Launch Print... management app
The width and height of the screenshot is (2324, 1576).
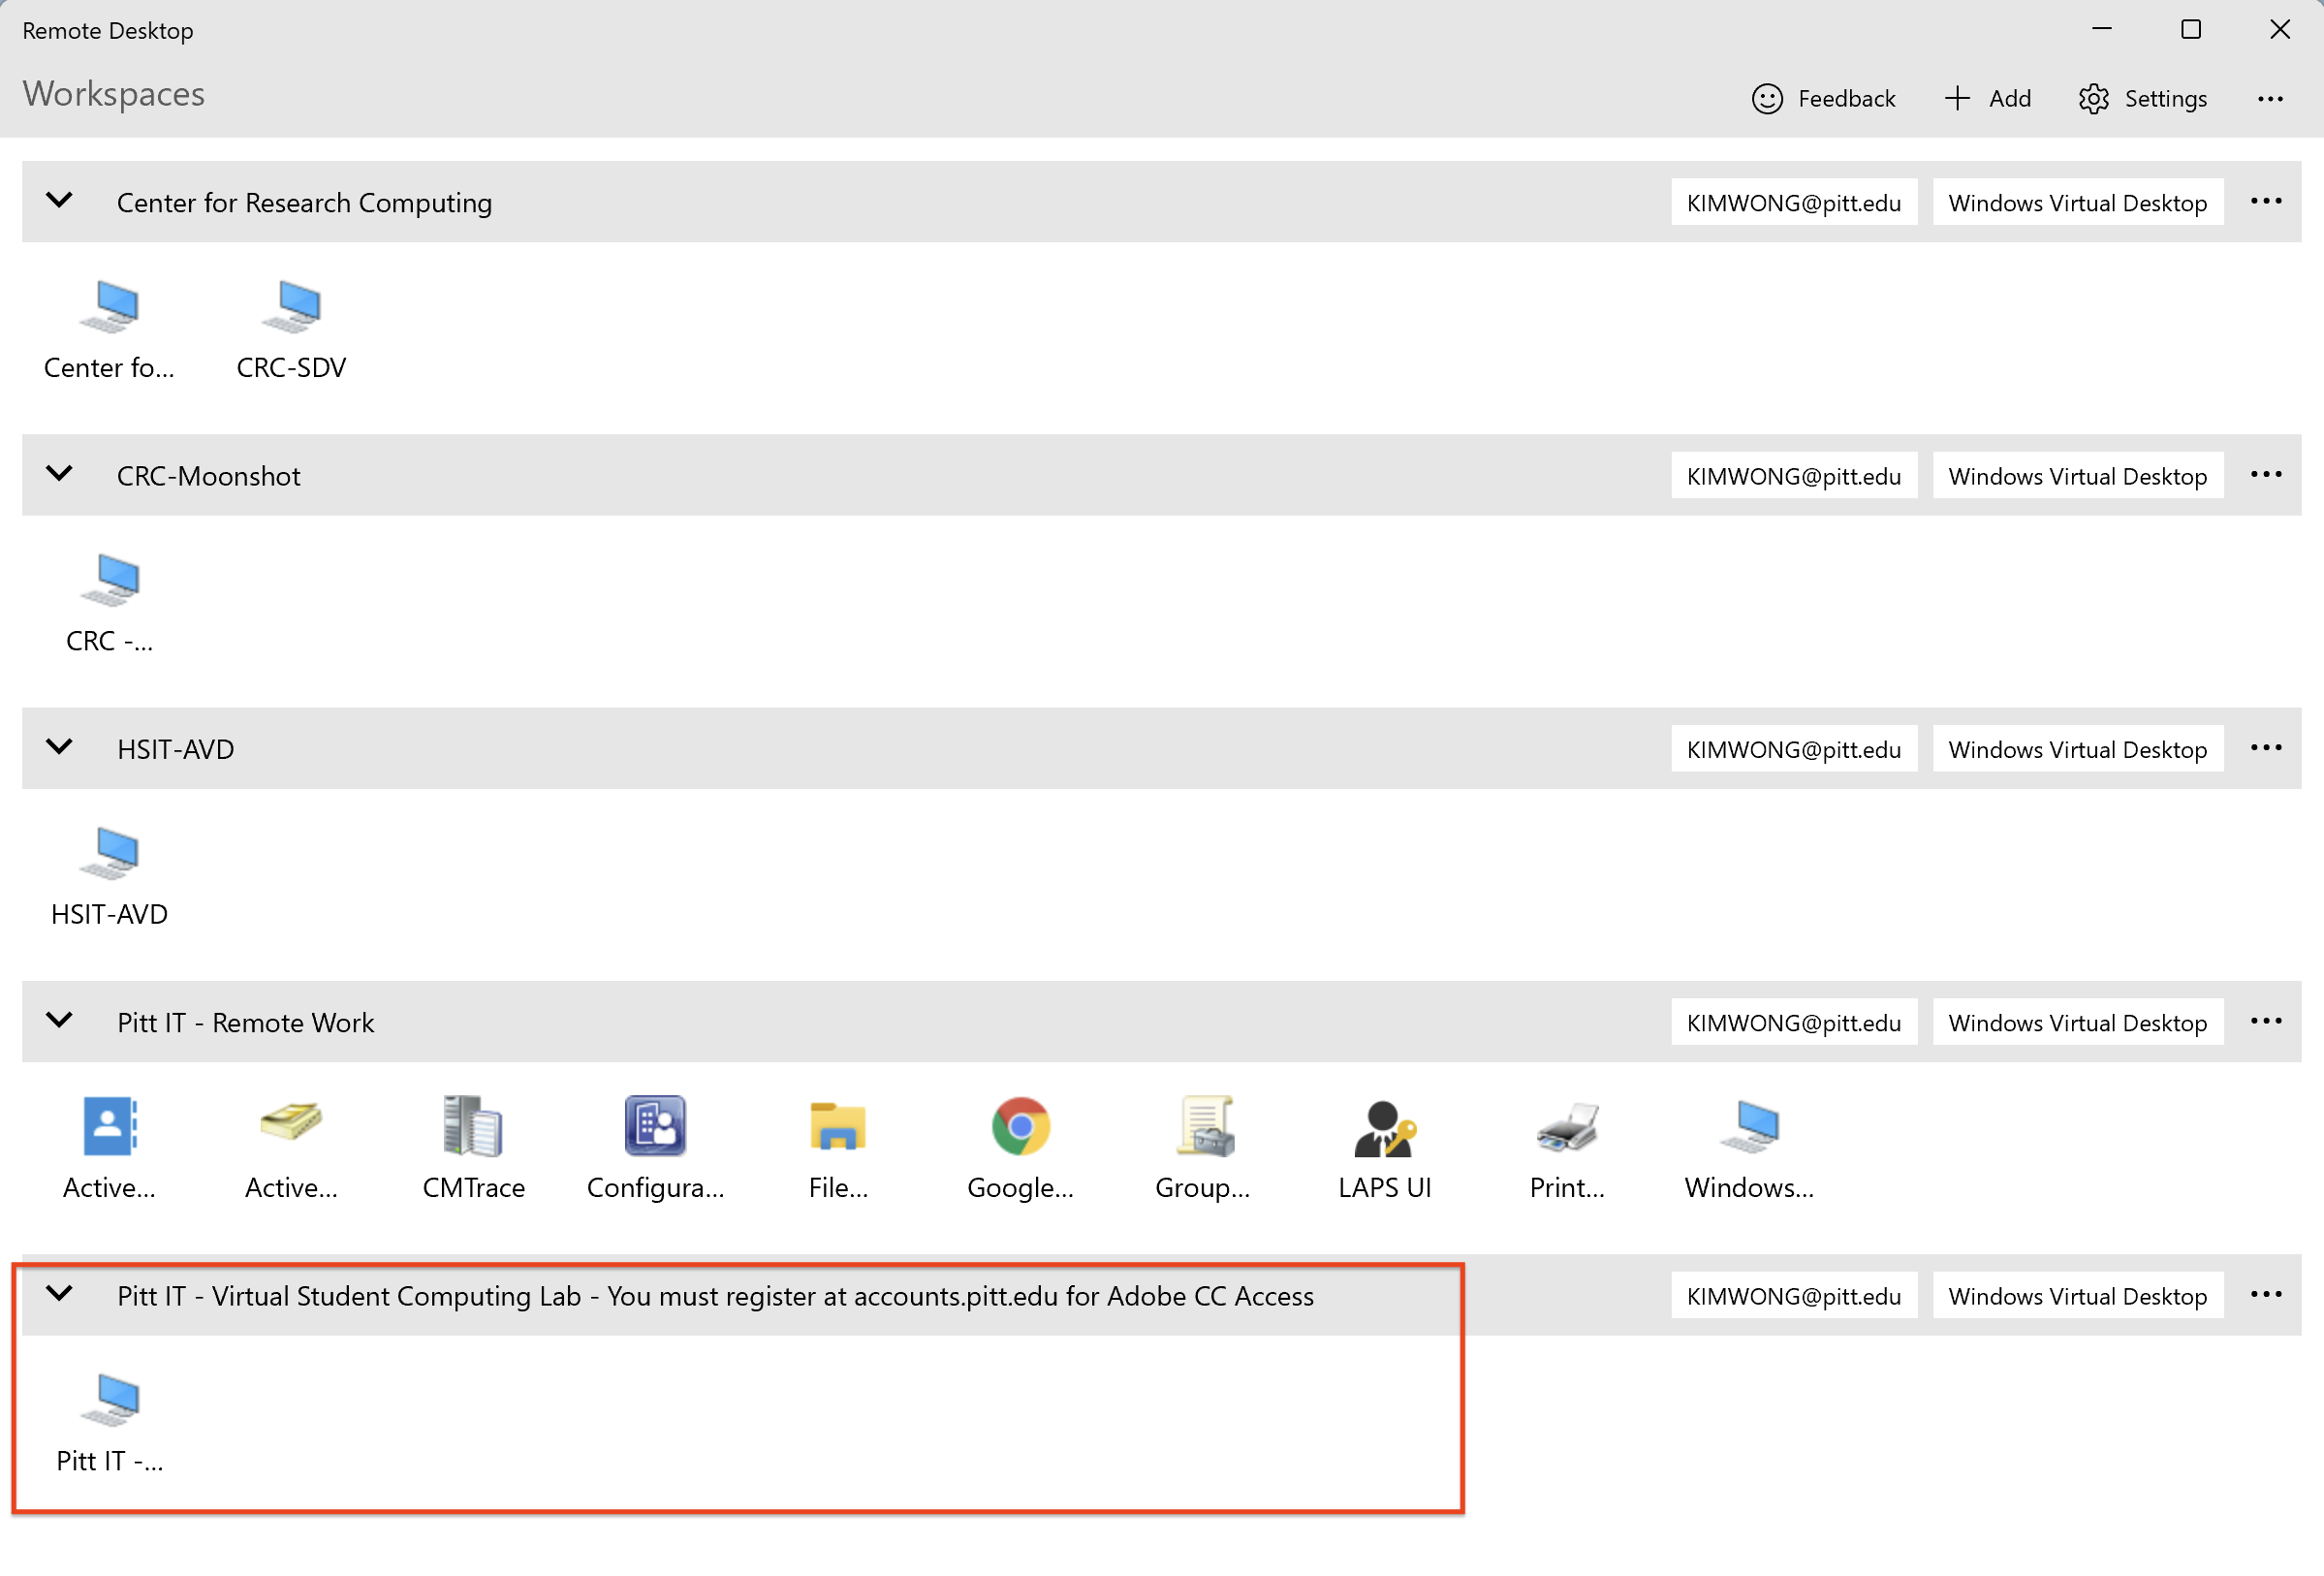(x=1566, y=1150)
